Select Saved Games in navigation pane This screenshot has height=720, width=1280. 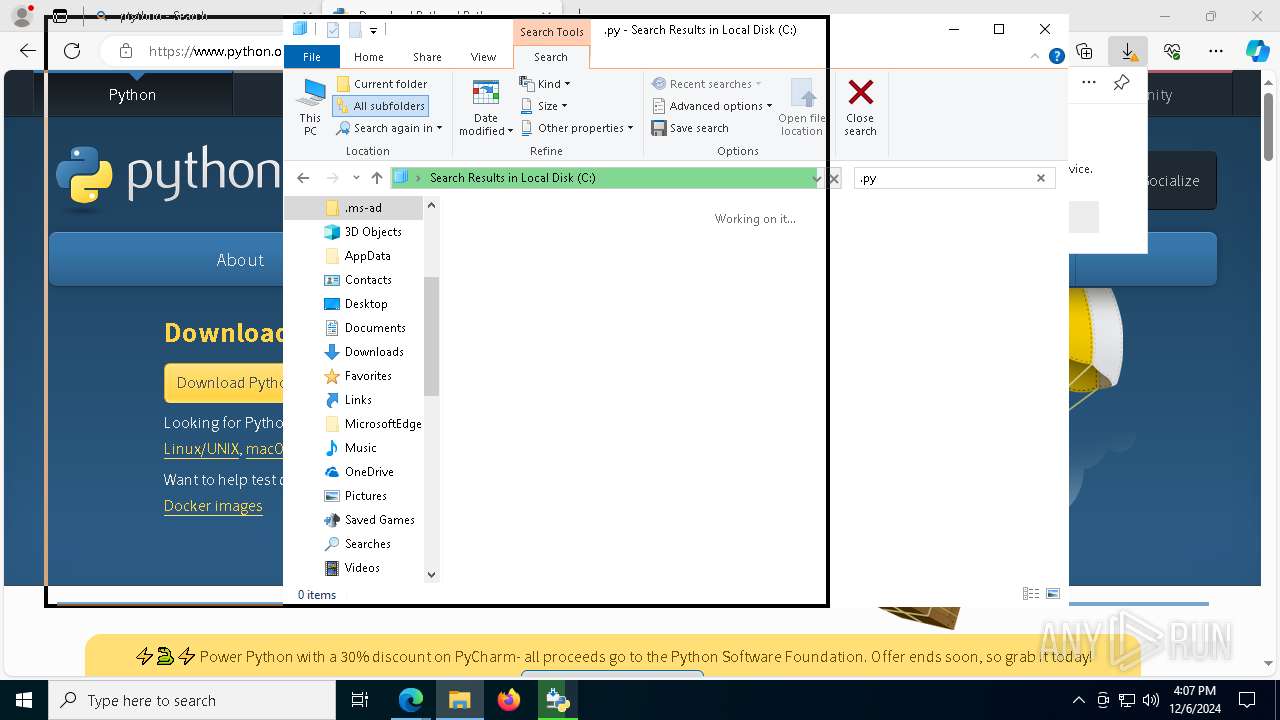tap(369, 520)
